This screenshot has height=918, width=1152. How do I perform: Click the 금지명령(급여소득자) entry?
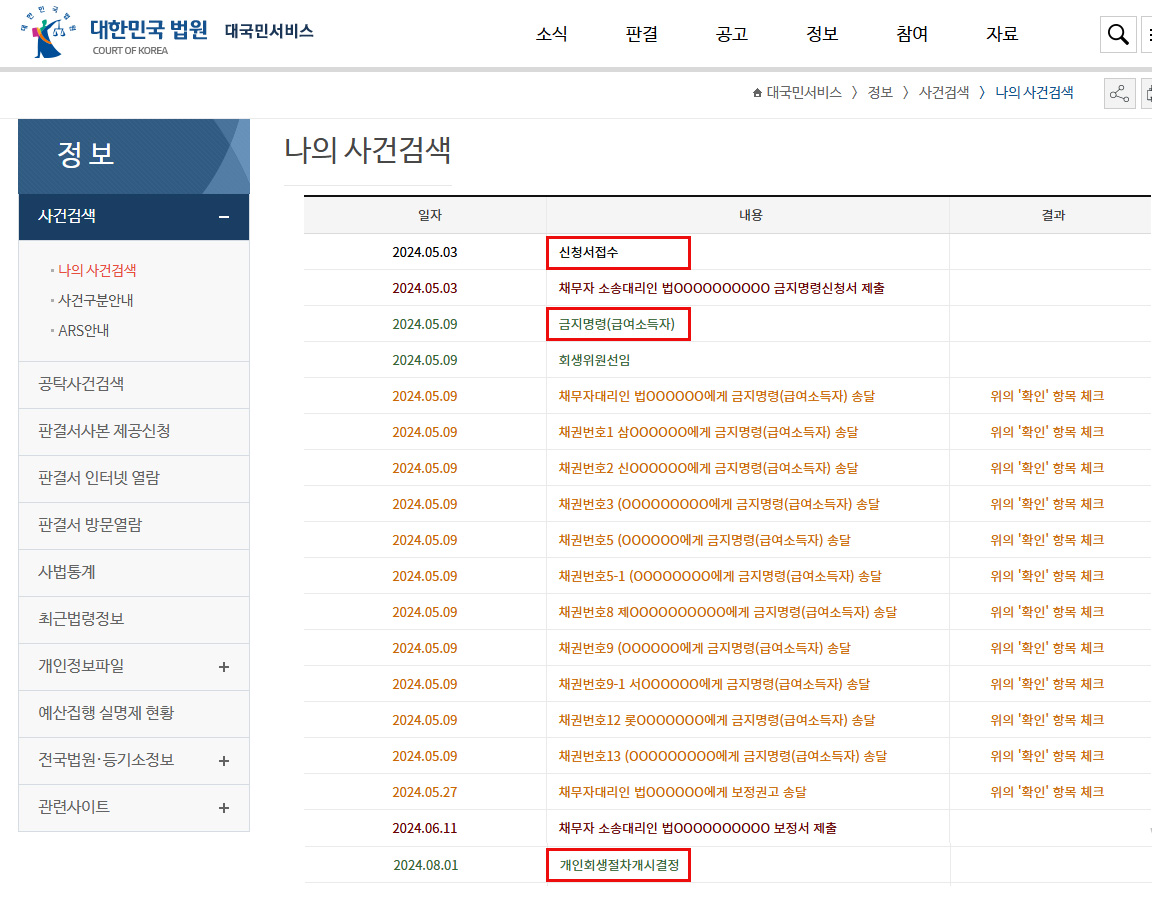pos(617,324)
